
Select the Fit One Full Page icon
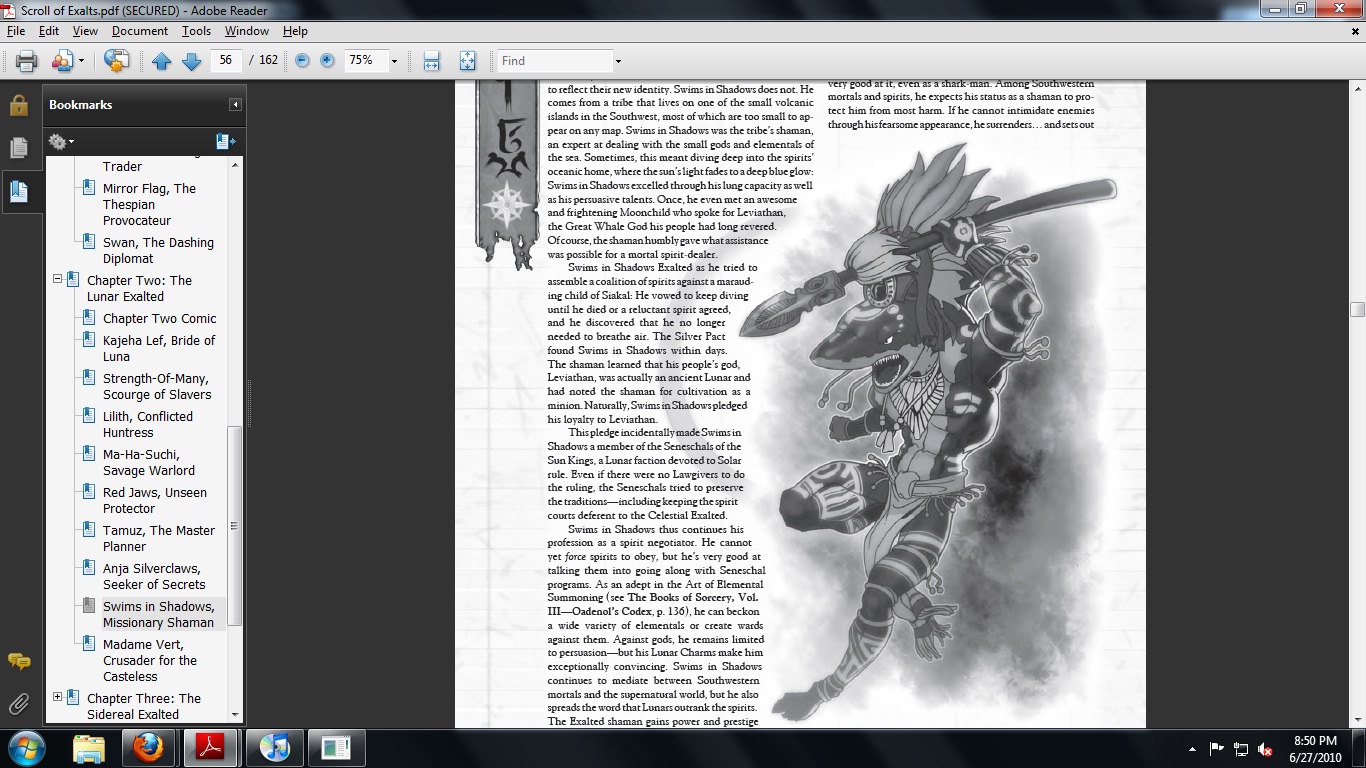(467, 61)
